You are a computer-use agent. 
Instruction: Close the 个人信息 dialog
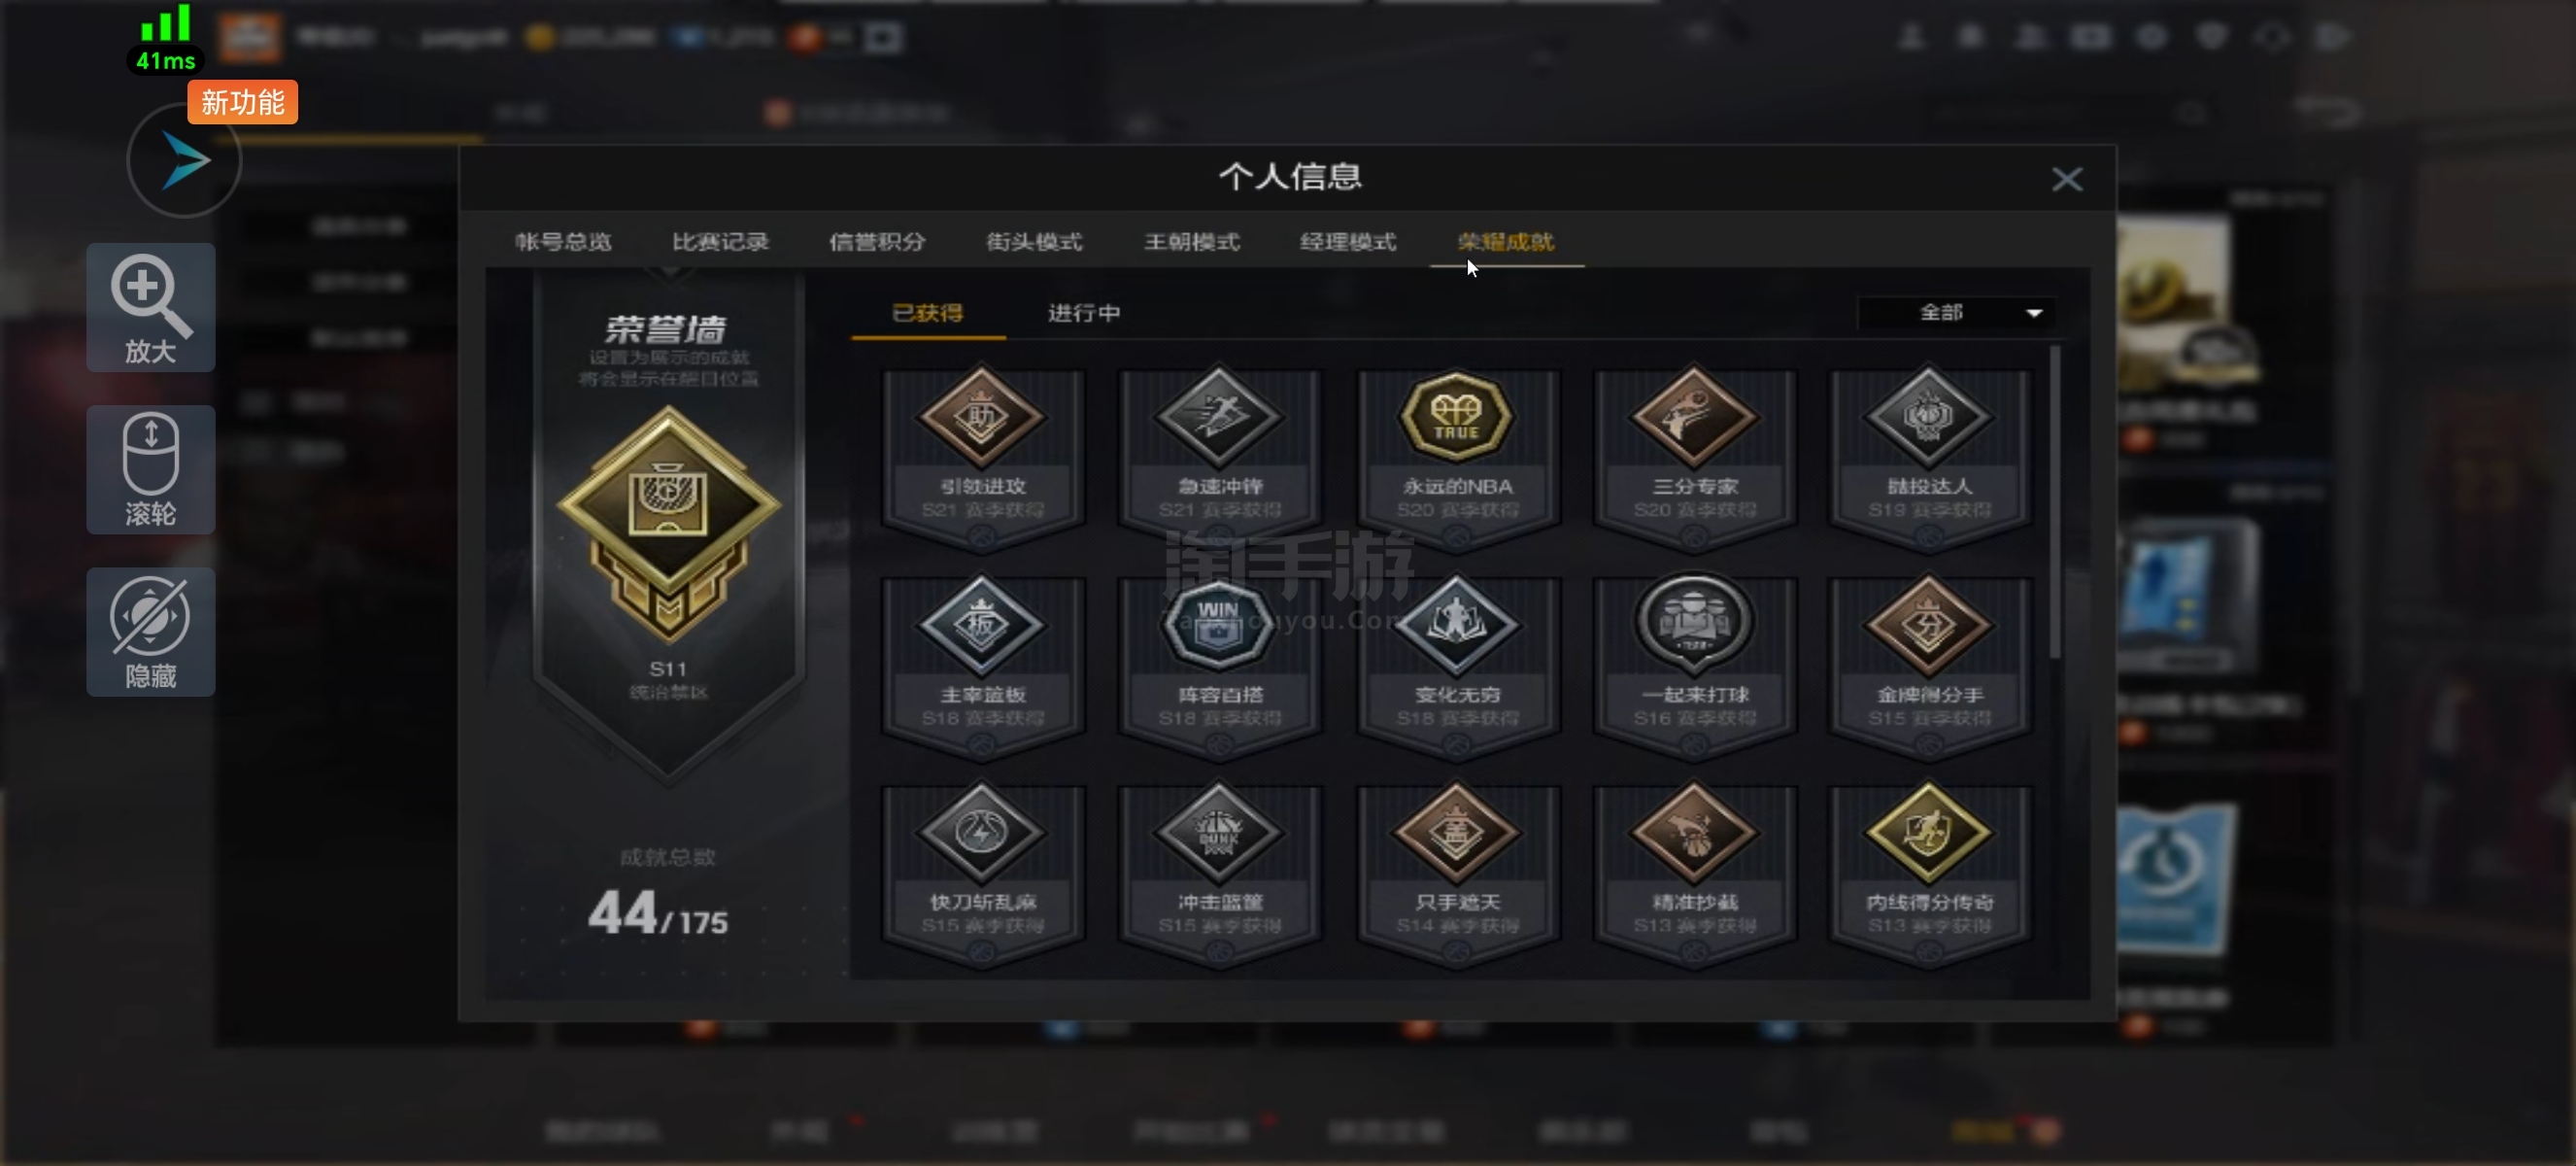(x=2067, y=180)
